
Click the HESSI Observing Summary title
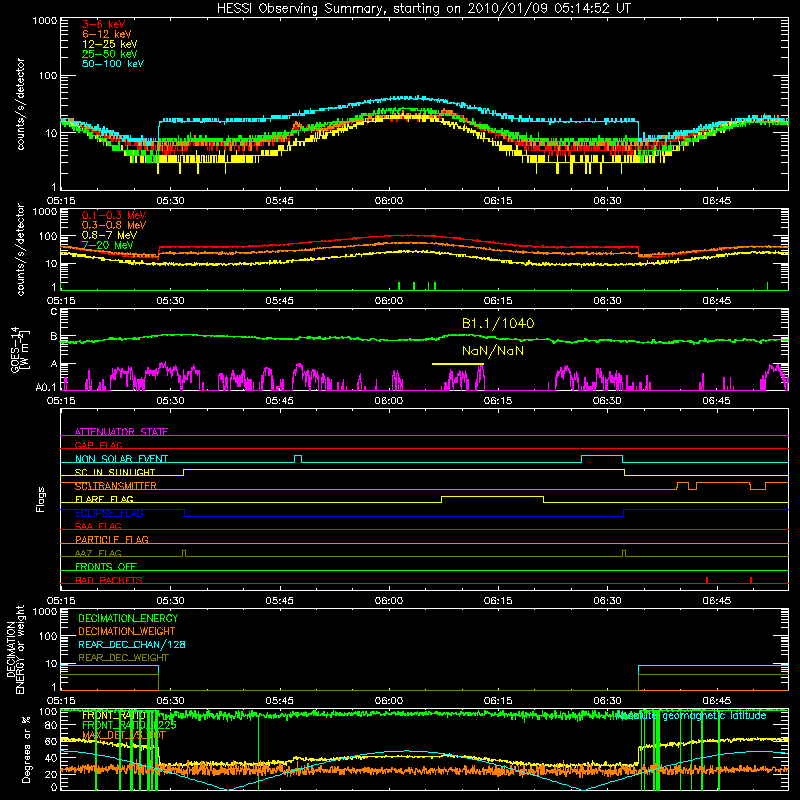(x=423, y=9)
